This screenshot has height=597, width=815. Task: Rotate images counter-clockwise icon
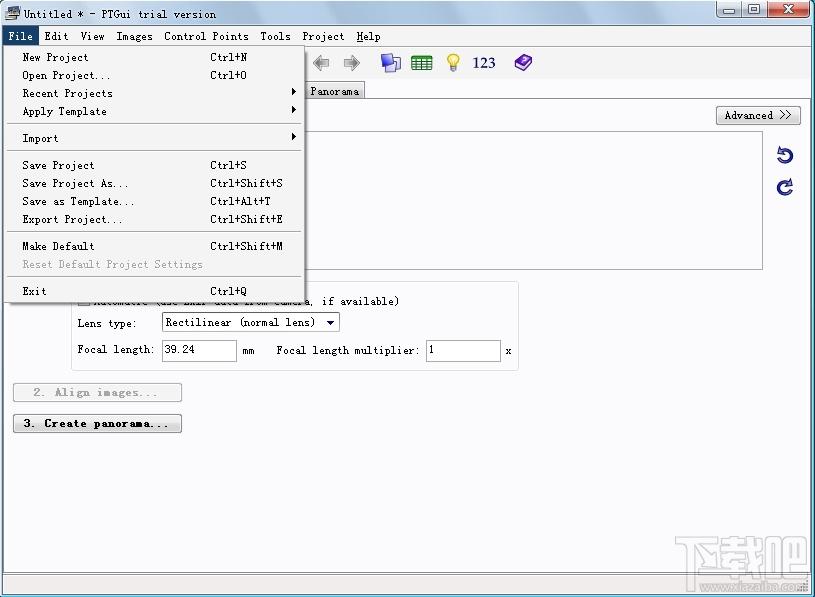(784, 155)
